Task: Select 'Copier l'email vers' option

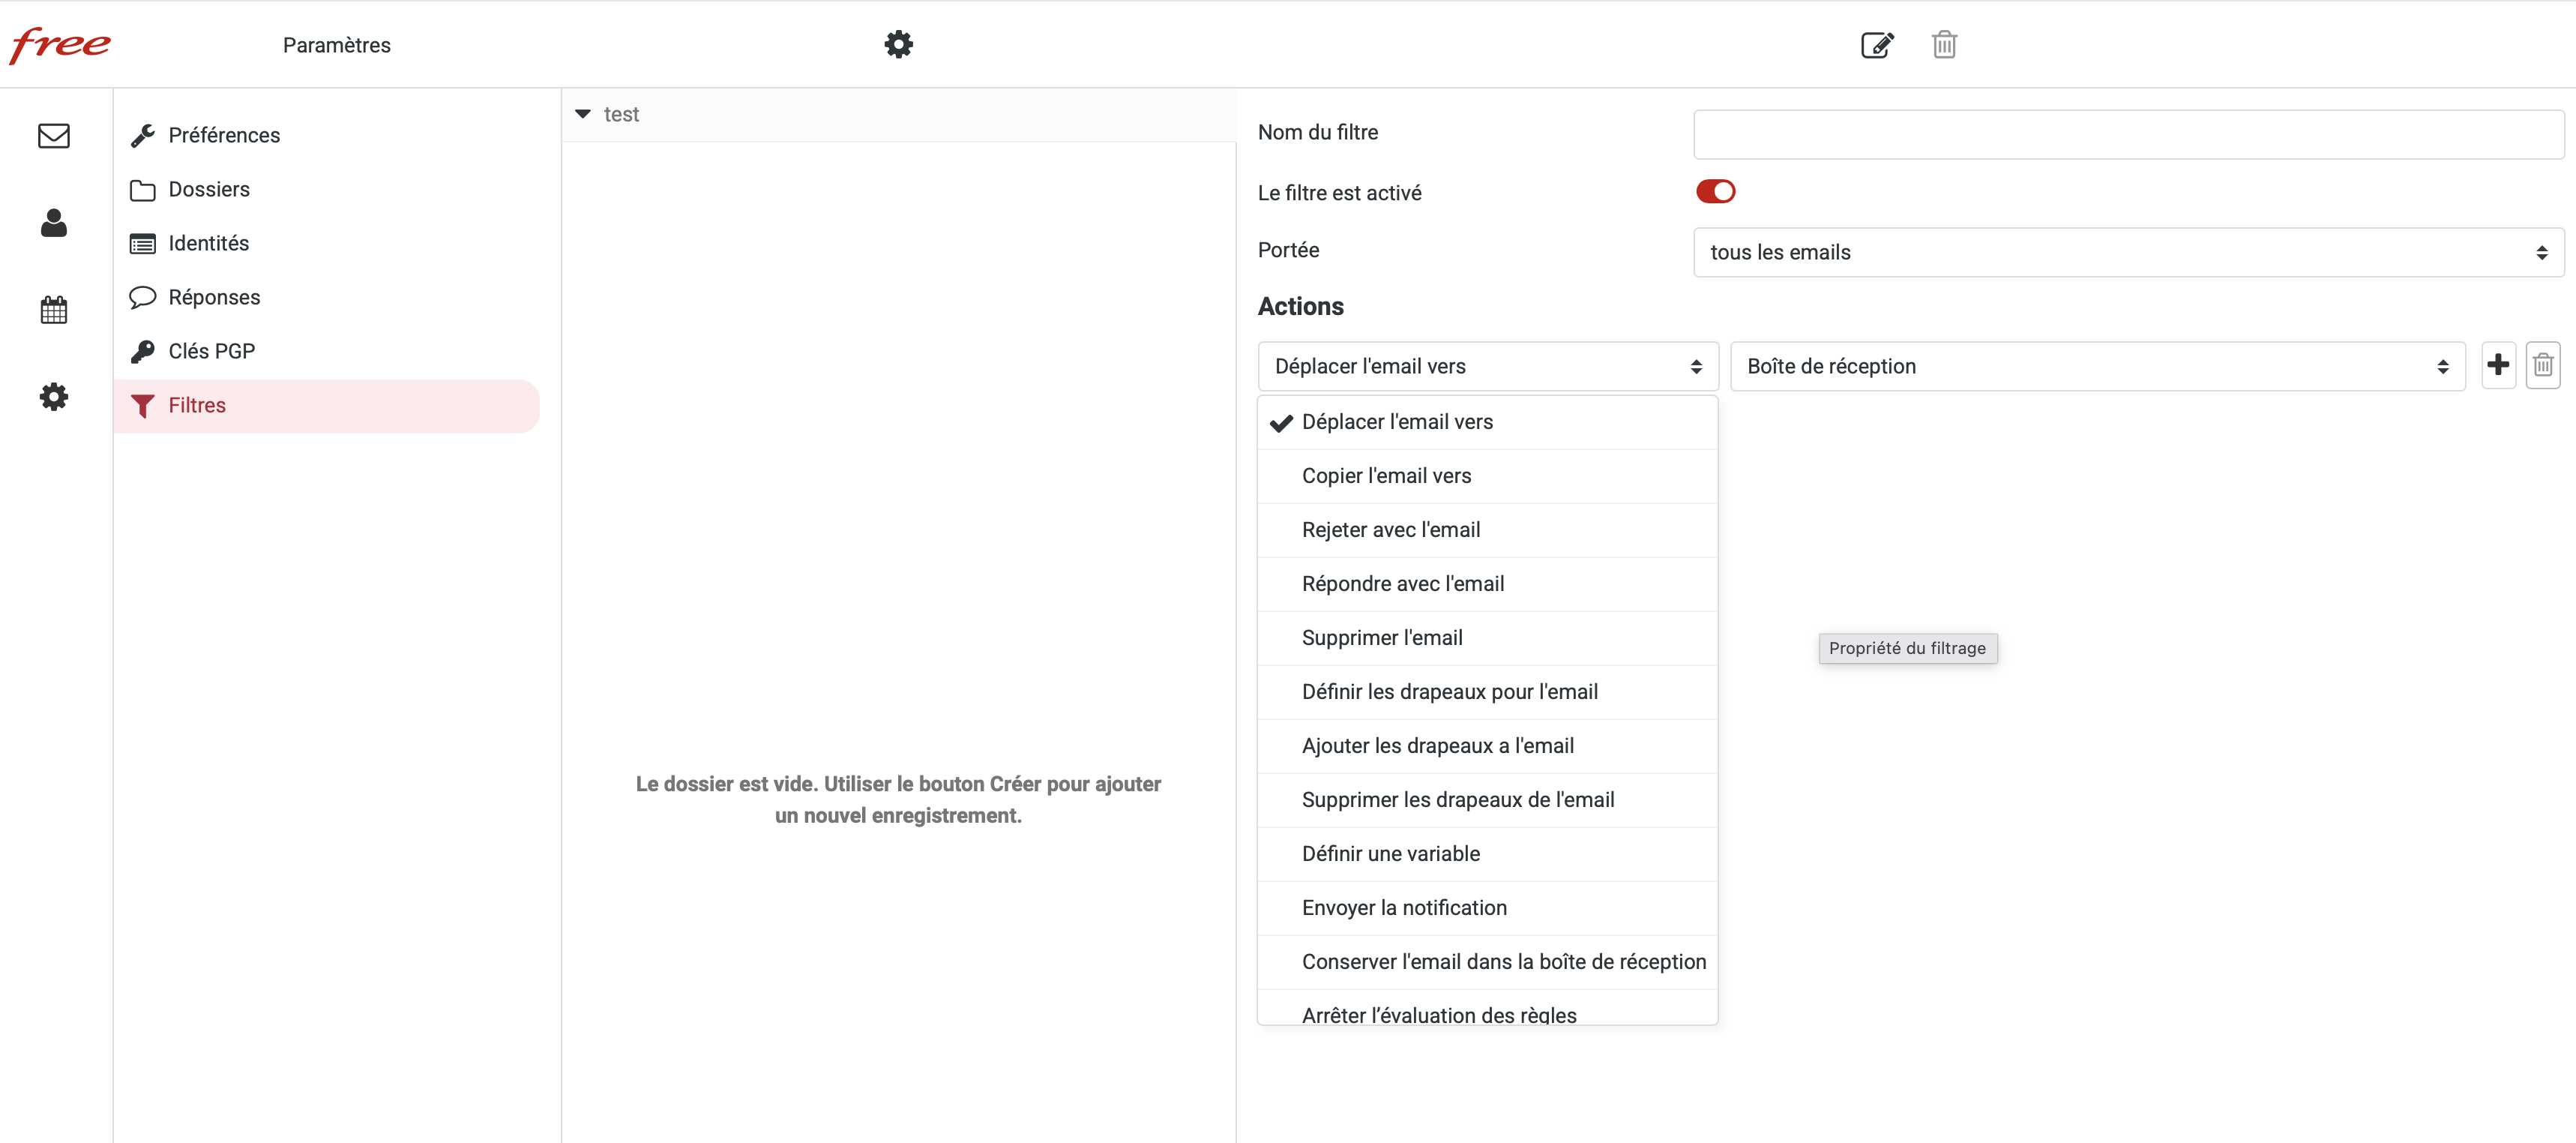Action: [1386, 476]
